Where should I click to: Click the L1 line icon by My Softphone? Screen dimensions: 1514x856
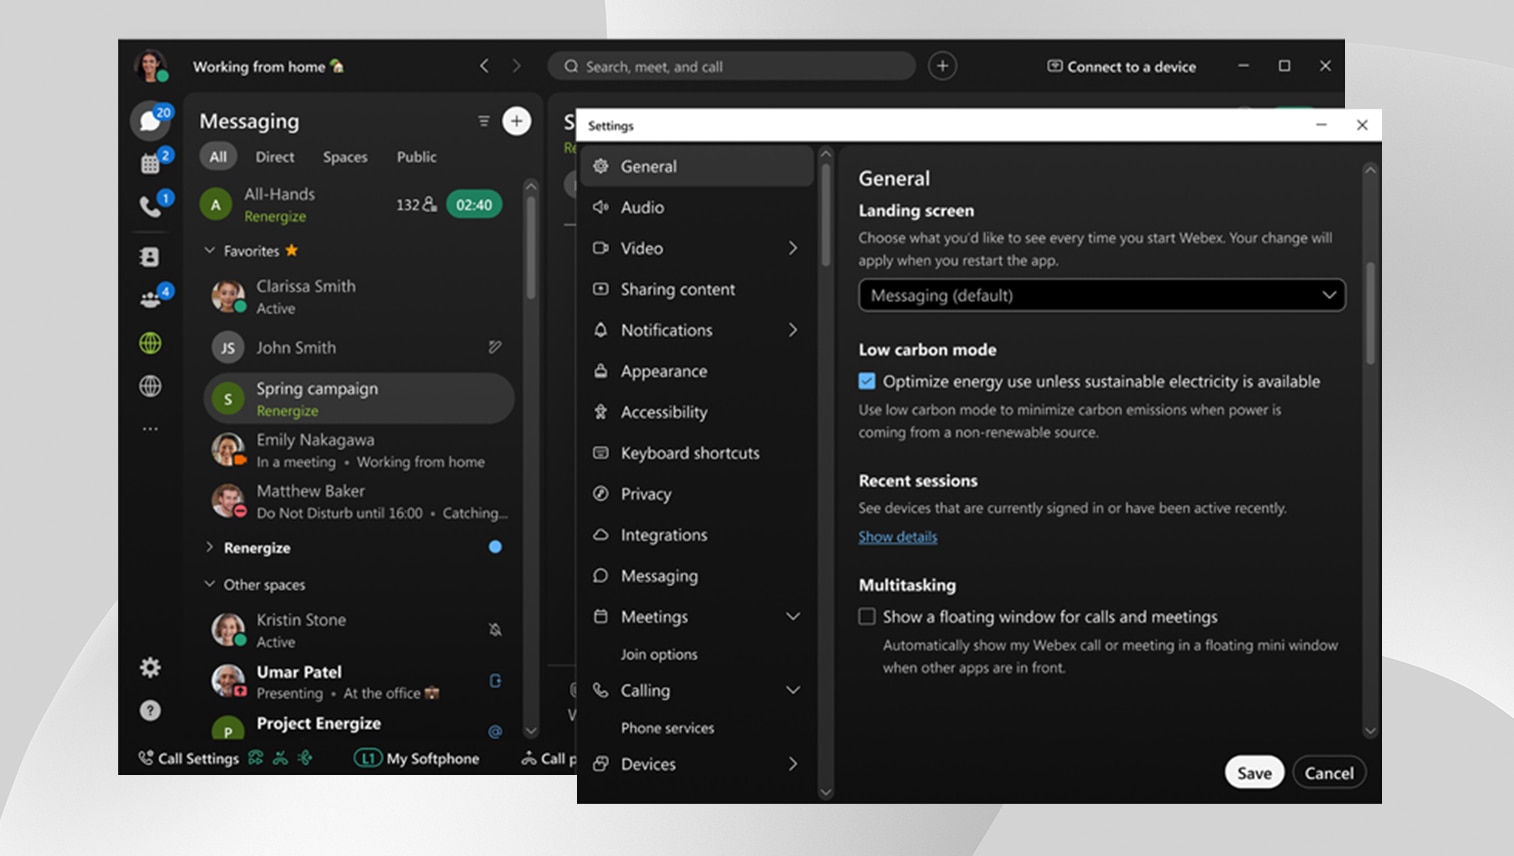pos(368,758)
